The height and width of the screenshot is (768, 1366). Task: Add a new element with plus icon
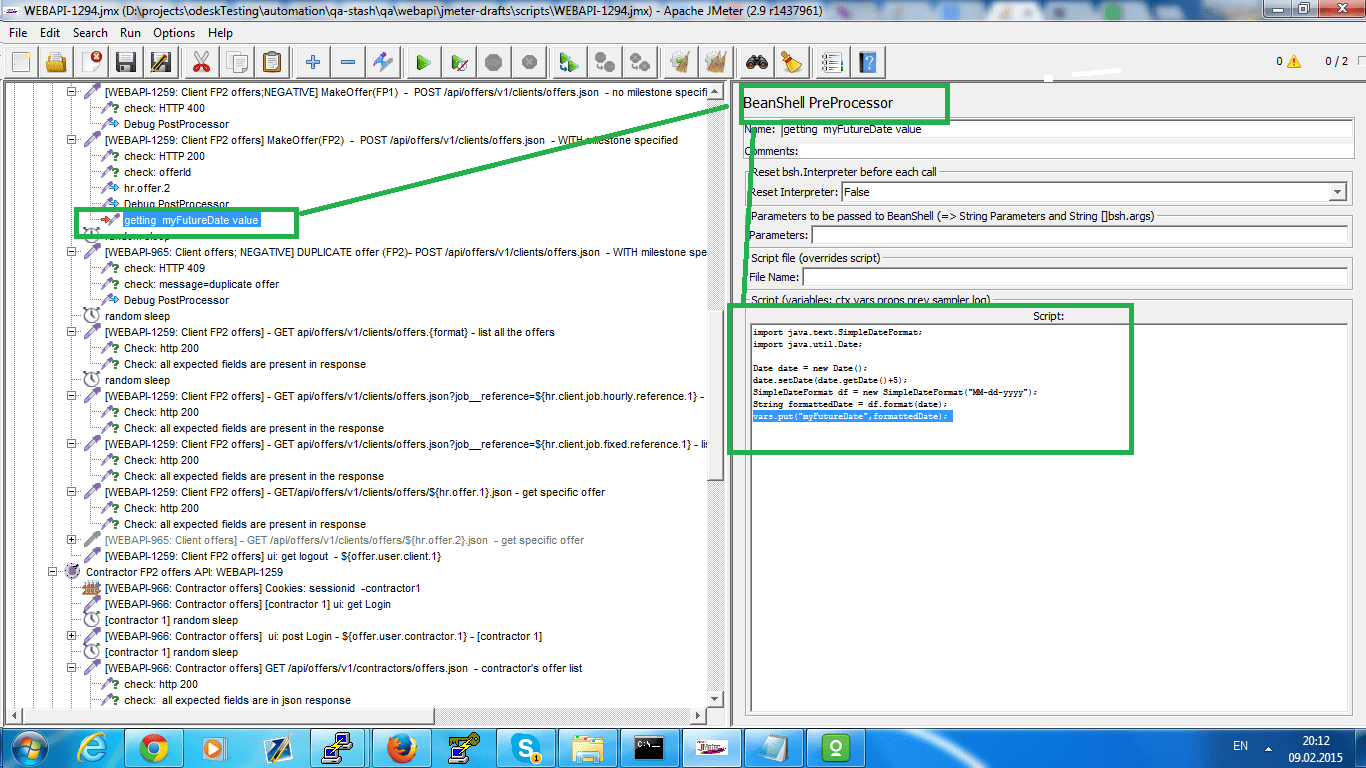[x=312, y=61]
